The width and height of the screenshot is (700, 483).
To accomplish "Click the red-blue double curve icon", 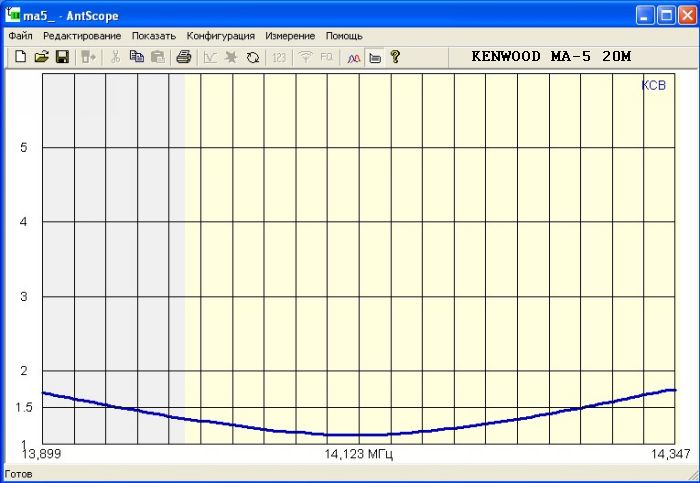I will click(354, 58).
